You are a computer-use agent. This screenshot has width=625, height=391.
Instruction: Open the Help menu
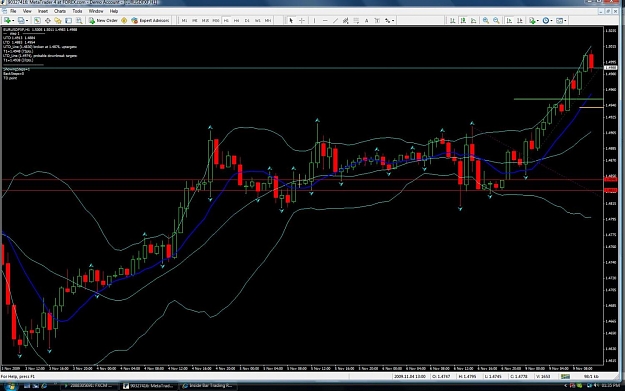coord(114,11)
